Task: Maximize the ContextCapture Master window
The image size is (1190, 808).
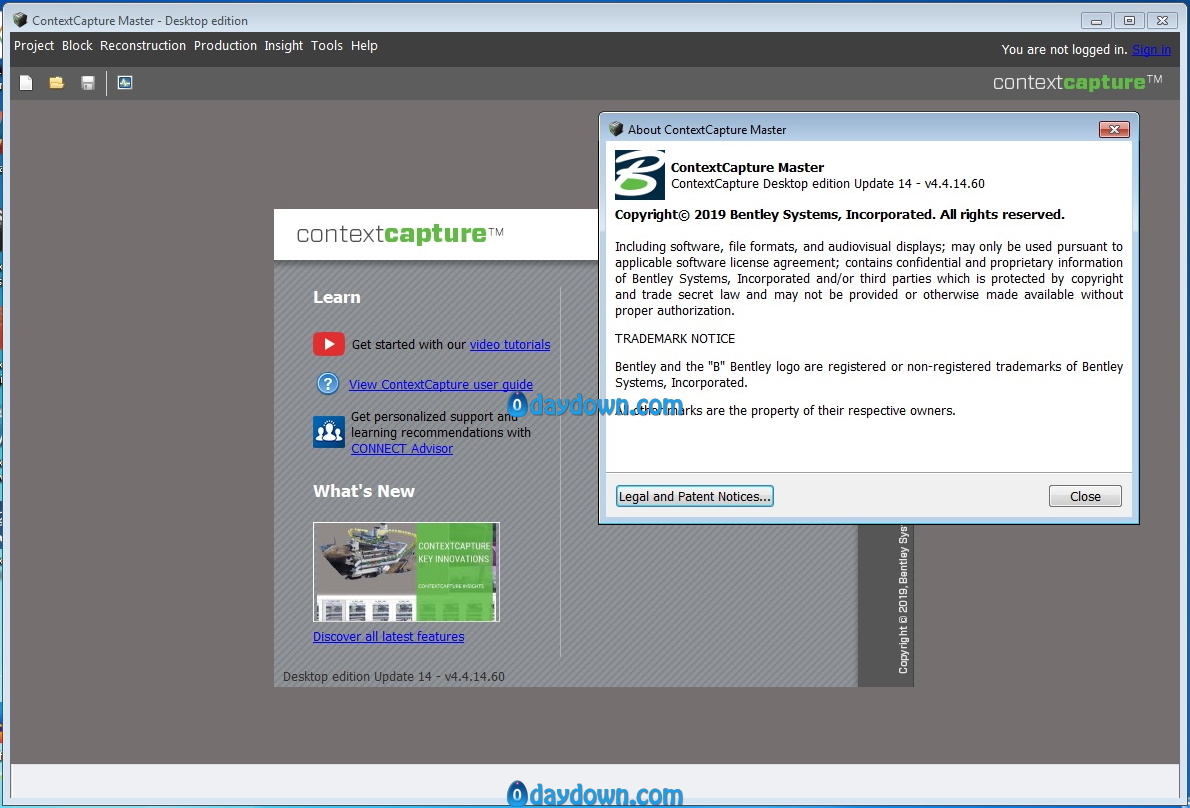Action: tap(1129, 20)
